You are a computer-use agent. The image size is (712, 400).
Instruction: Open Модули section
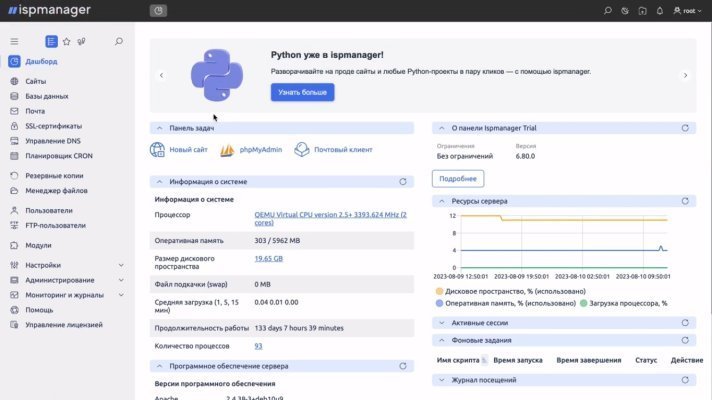[38, 245]
